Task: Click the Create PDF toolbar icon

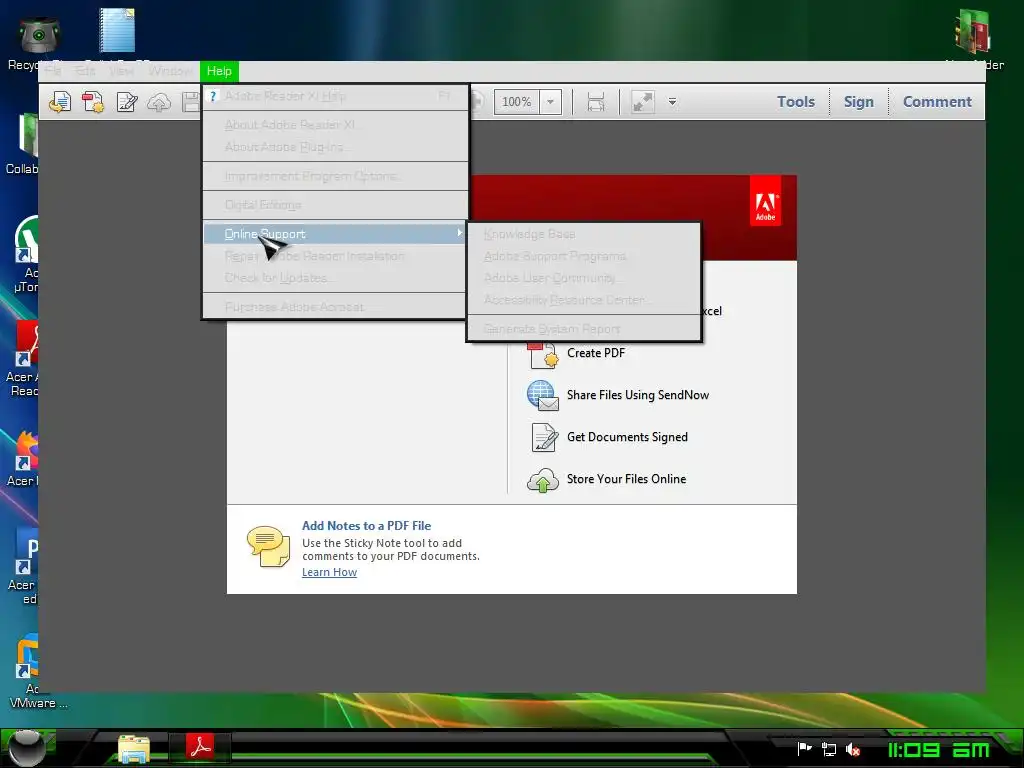Action: pos(93,102)
